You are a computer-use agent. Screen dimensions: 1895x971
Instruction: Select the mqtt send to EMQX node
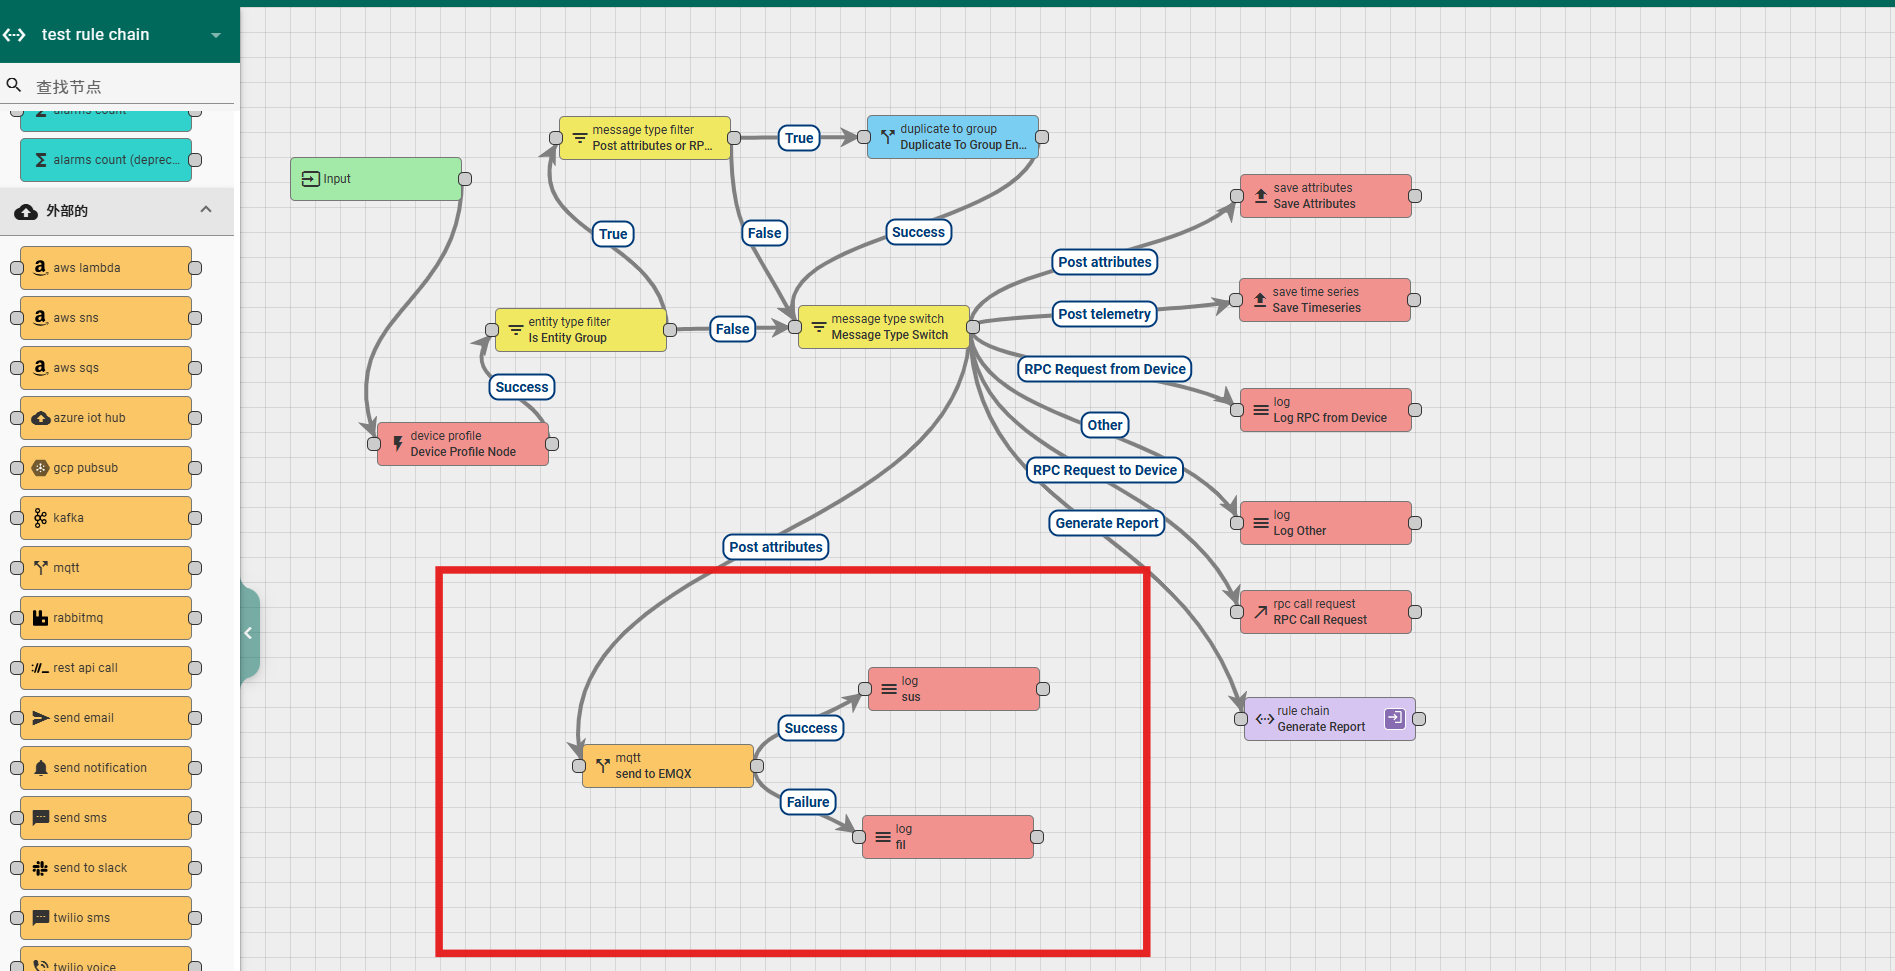coord(668,766)
